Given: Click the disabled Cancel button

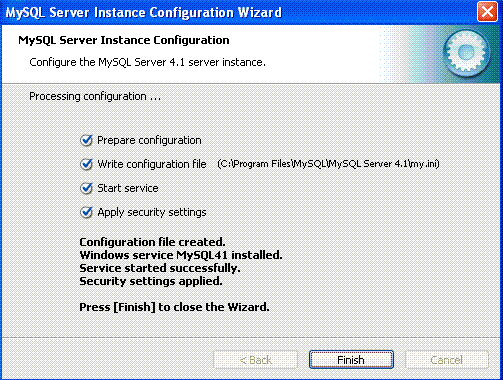Looking at the screenshot, I should tap(447, 360).
